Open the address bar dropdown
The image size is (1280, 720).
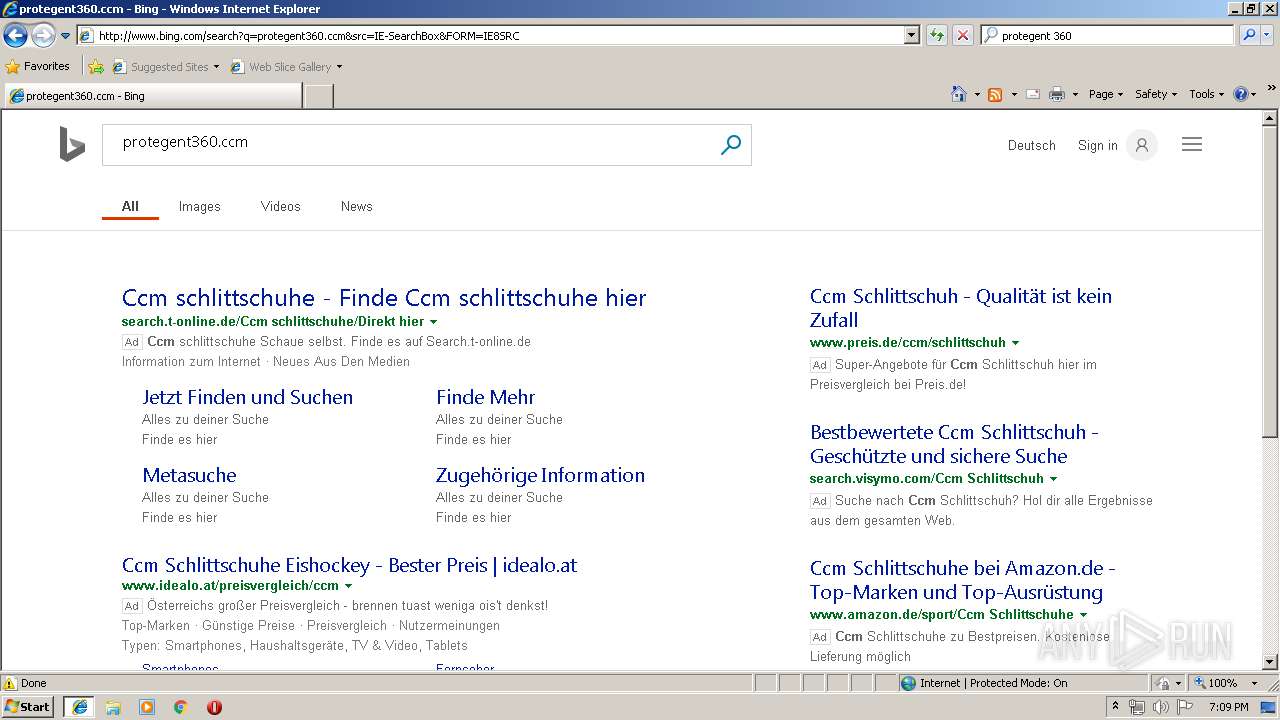pyautogui.click(x=911, y=35)
